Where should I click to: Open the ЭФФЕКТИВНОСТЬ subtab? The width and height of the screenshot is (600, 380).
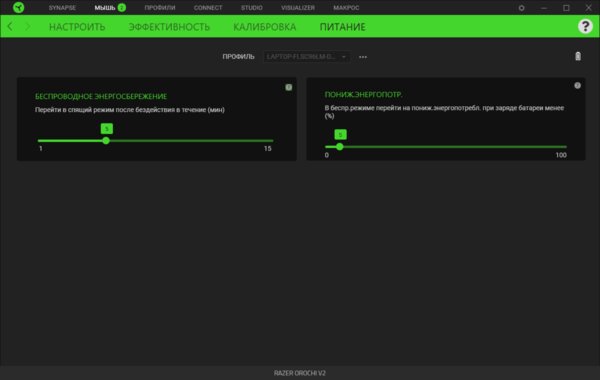(169, 27)
